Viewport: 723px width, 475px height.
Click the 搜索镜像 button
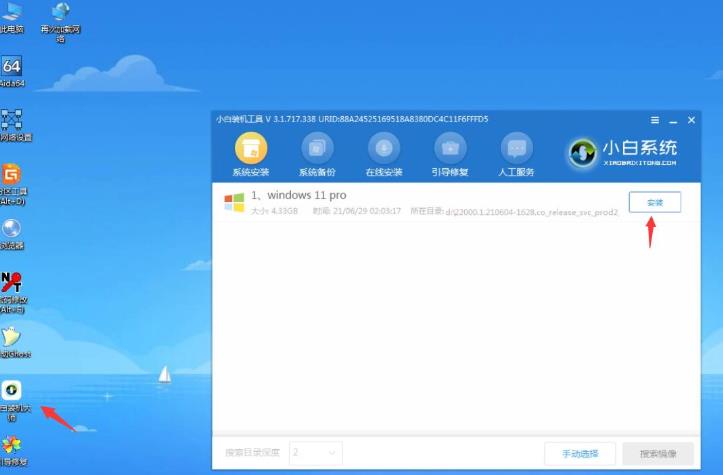click(658, 453)
